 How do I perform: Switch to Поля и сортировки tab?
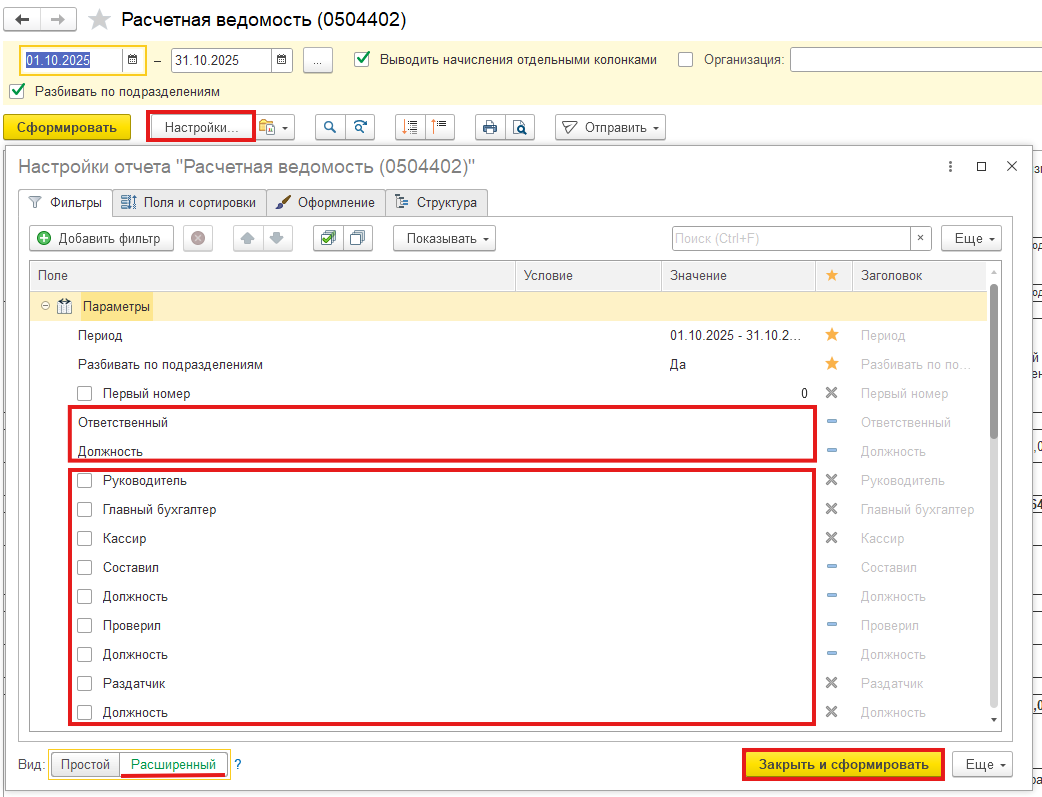(189, 203)
